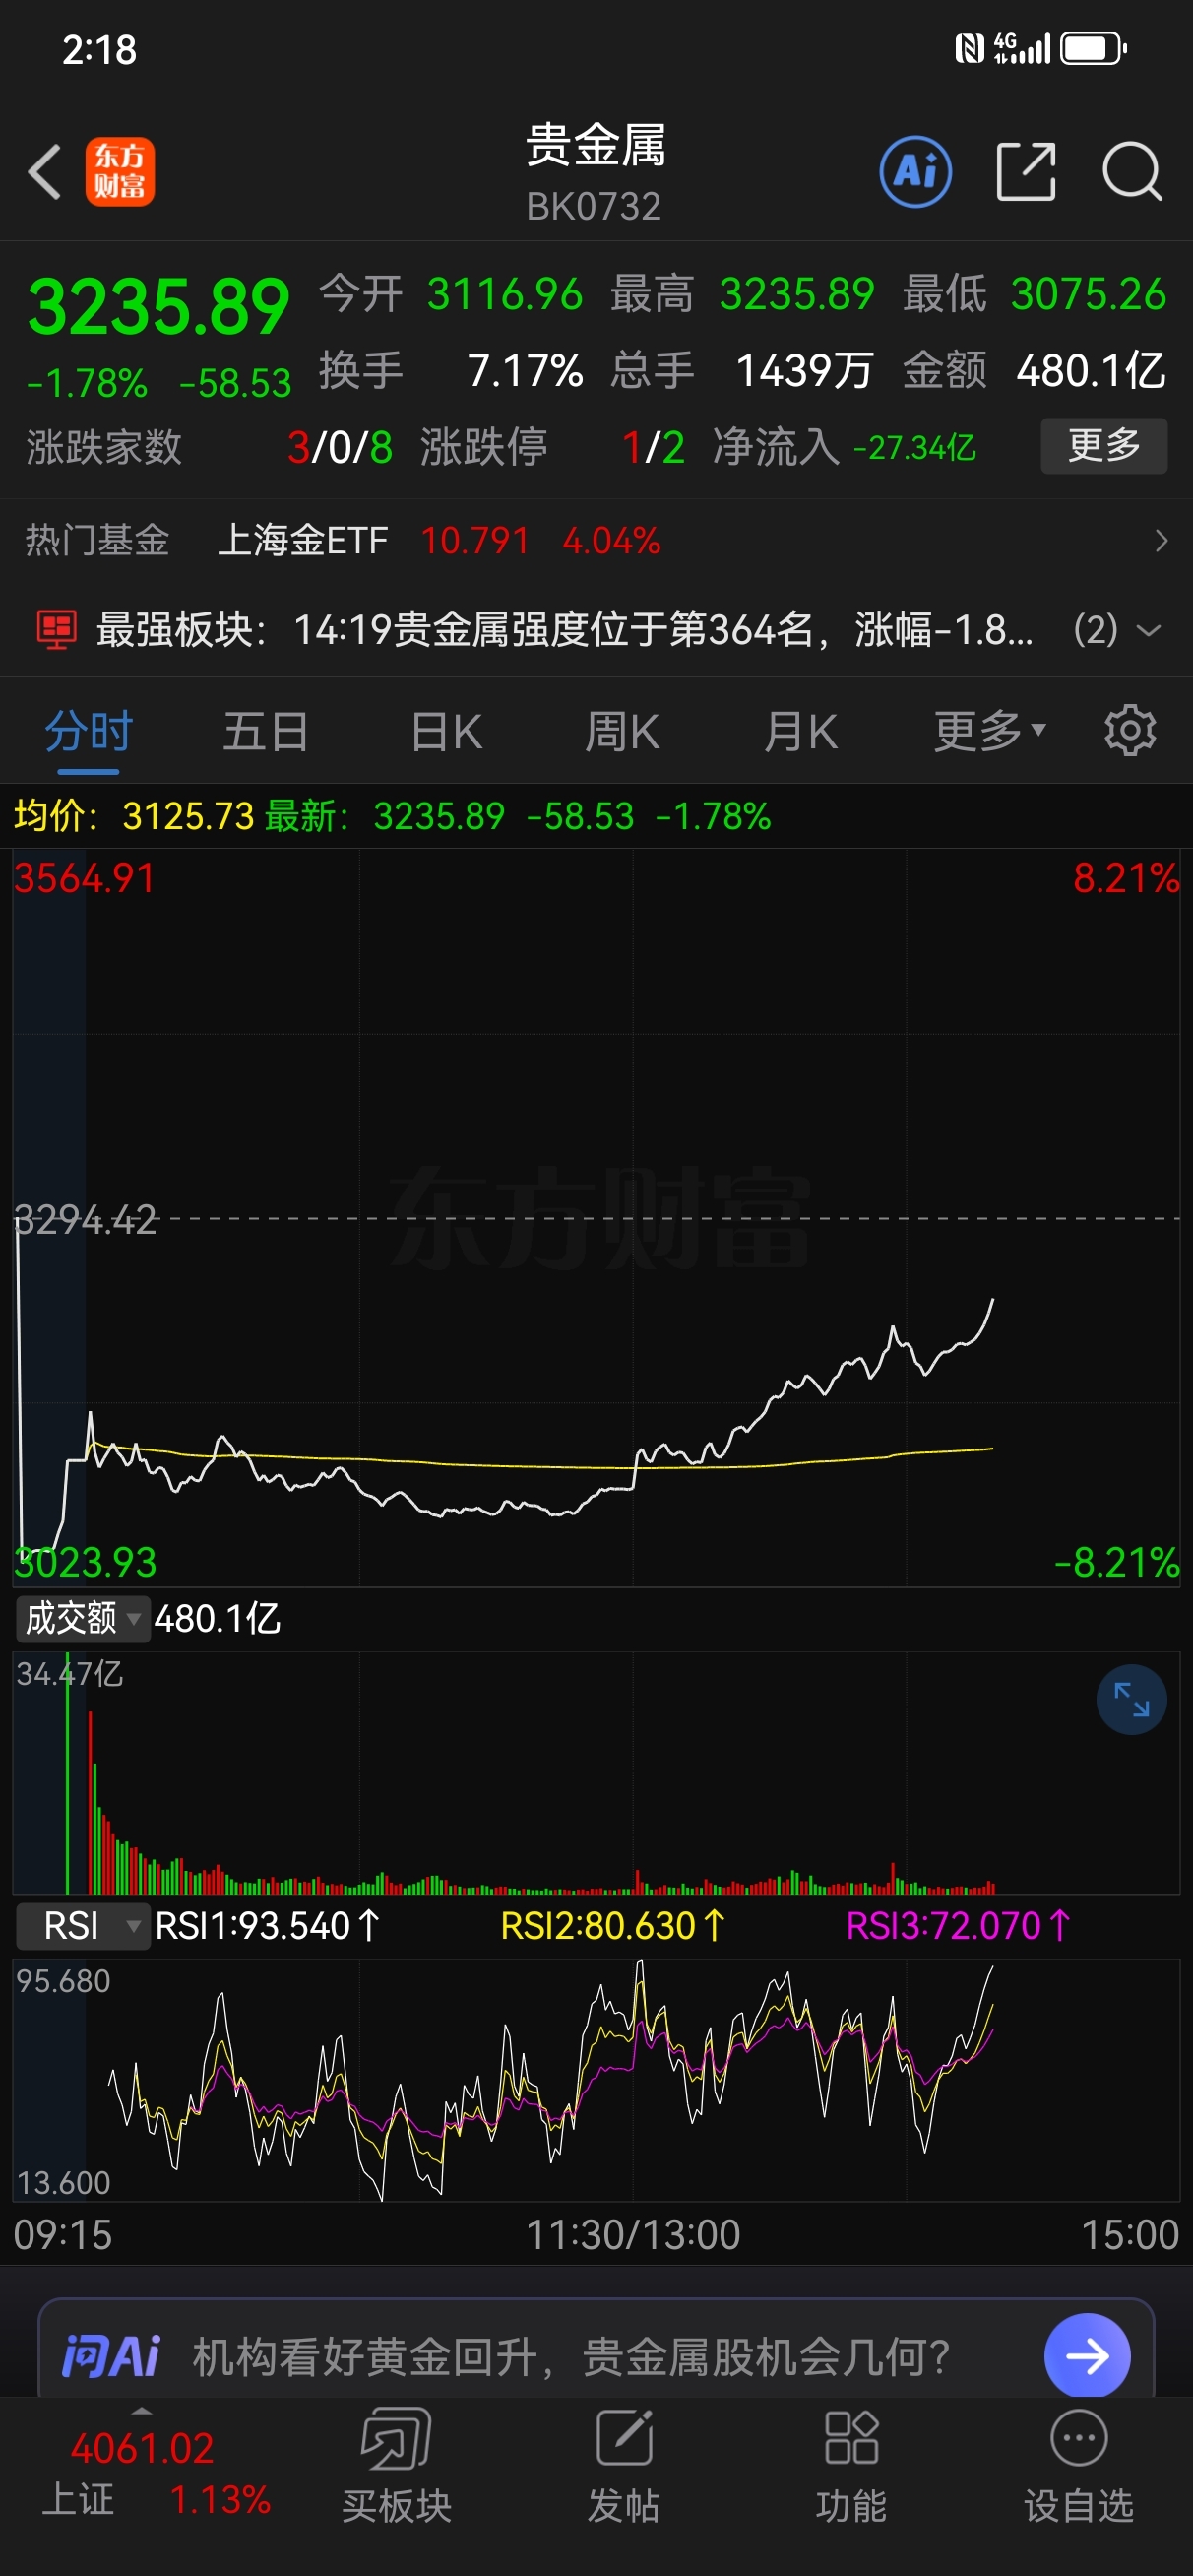This screenshot has height=2576, width=1193.
Task: Switch to the 周K tab
Action: click(x=622, y=731)
